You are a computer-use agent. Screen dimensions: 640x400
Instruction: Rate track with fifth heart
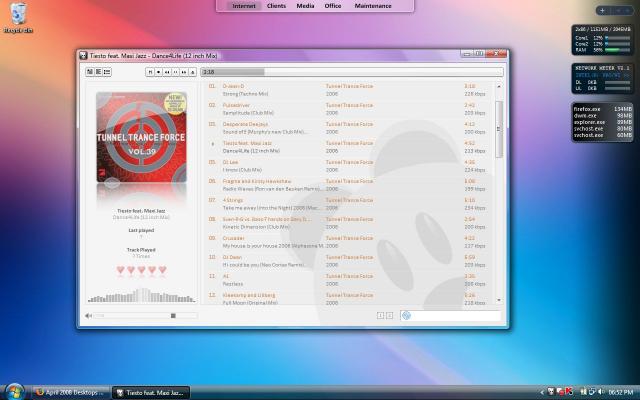pyautogui.click(x=162, y=270)
